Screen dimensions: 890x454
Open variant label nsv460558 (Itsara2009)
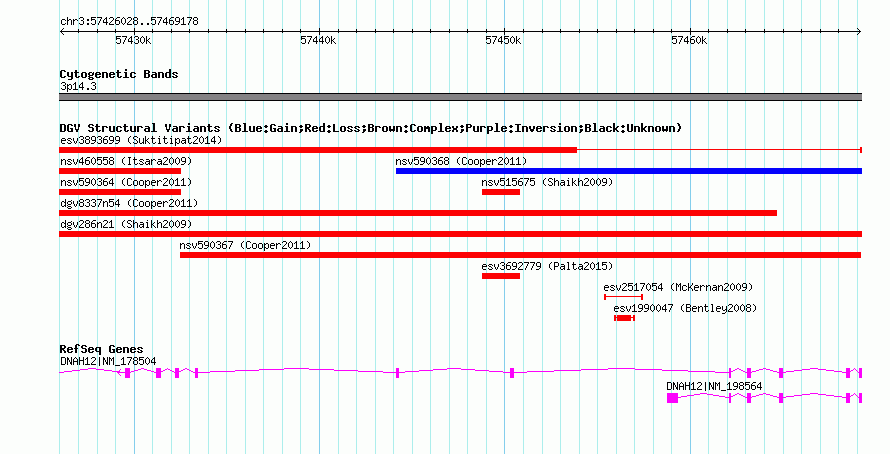pos(126,161)
